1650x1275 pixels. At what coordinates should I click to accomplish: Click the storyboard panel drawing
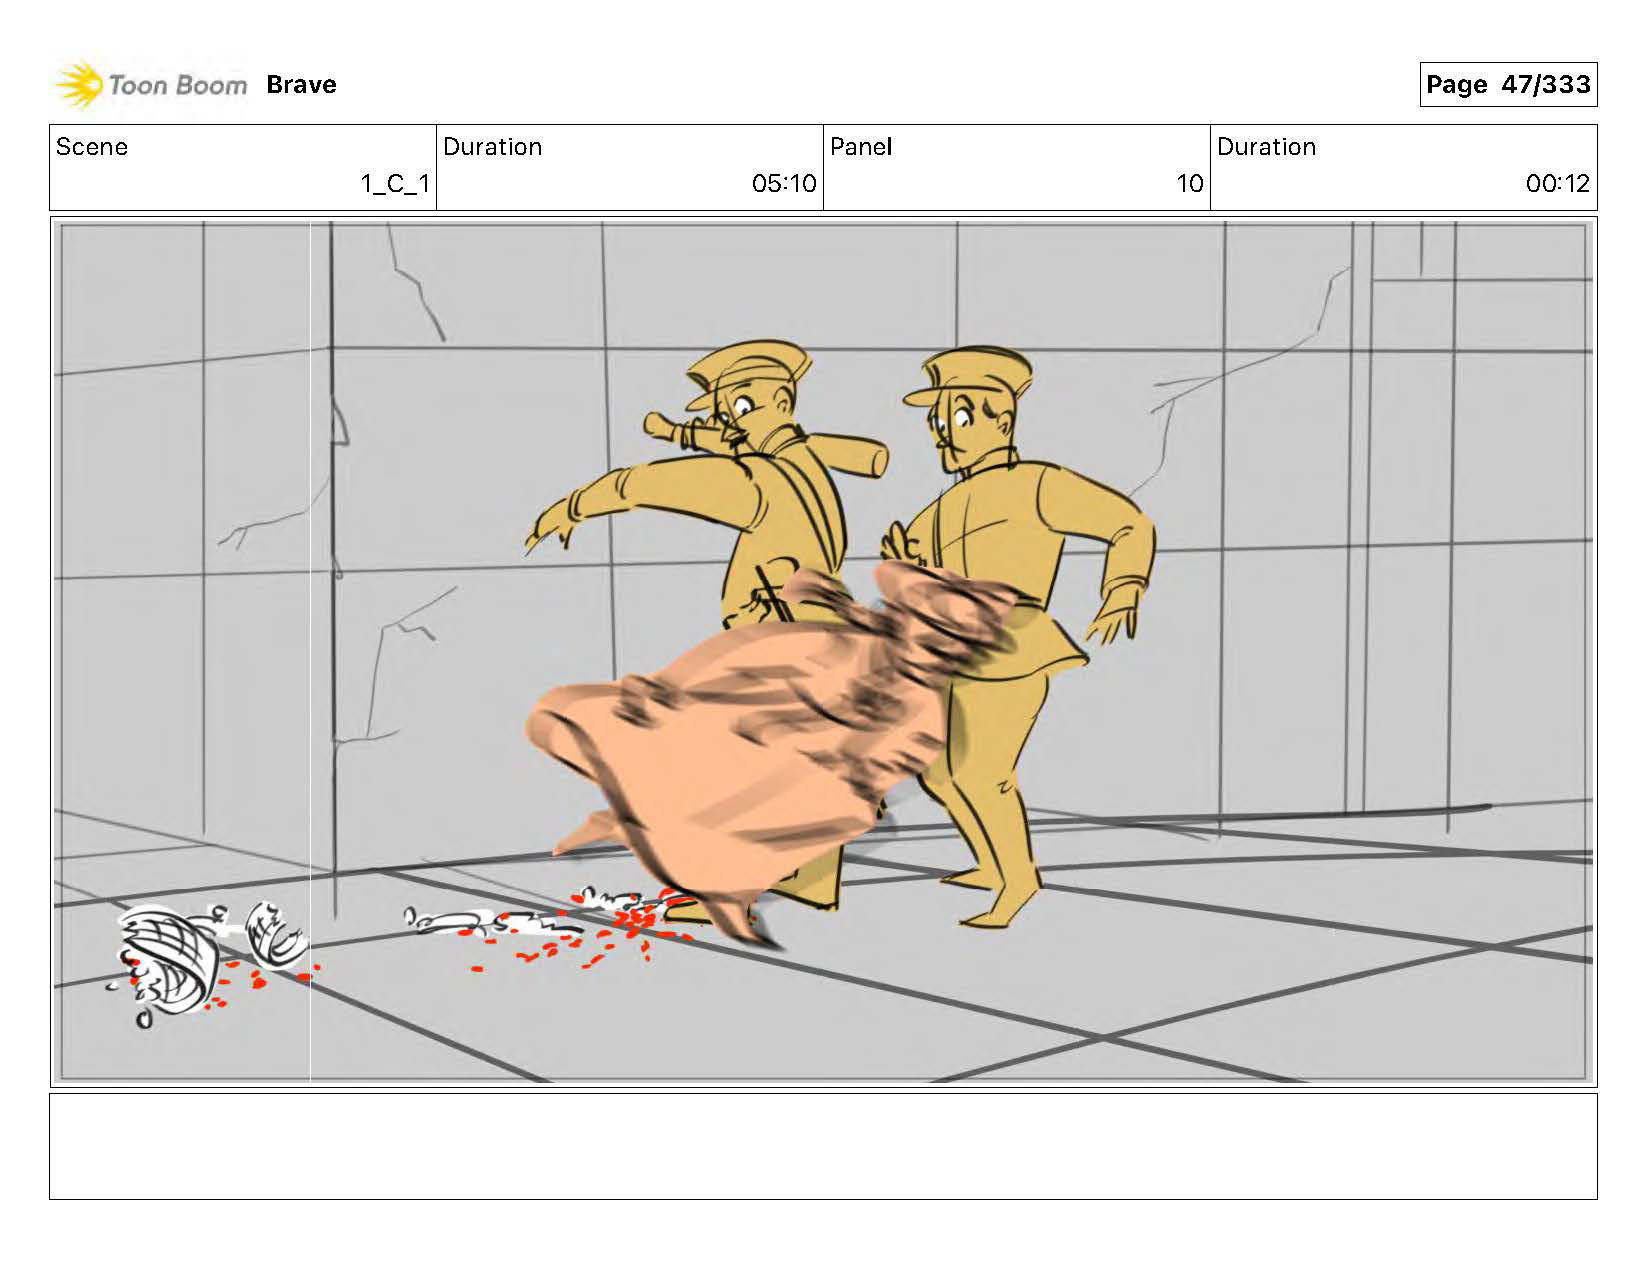(823, 652)
